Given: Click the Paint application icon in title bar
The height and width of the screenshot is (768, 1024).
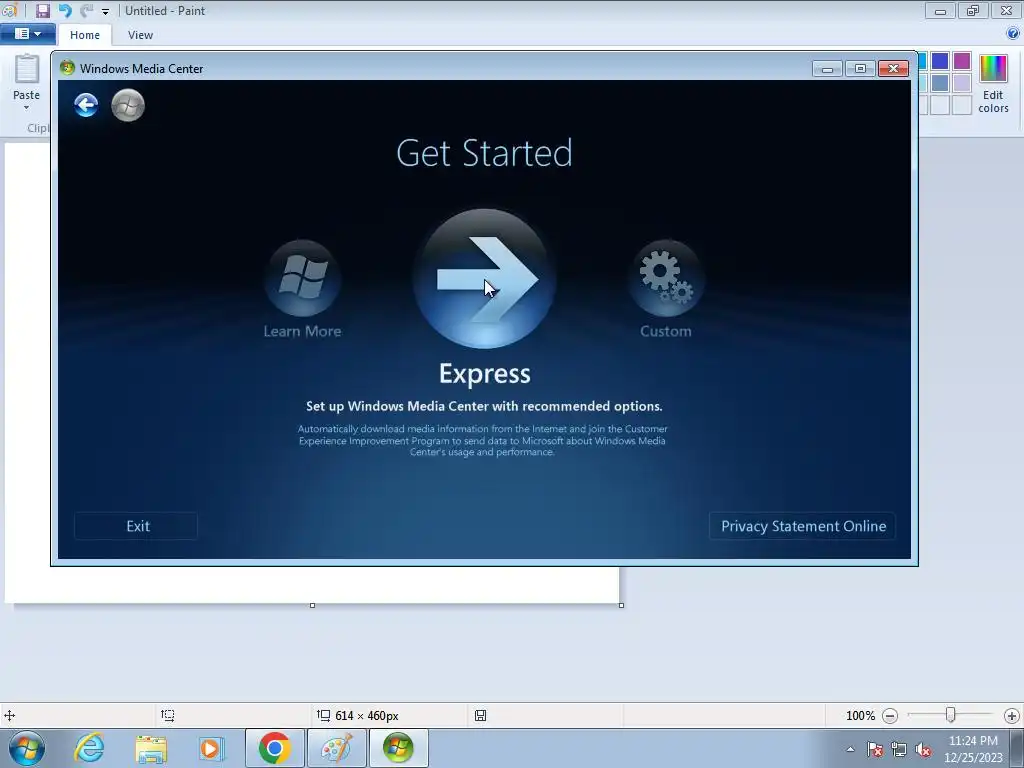Looking at the screenshot, I should pos(9,10).
